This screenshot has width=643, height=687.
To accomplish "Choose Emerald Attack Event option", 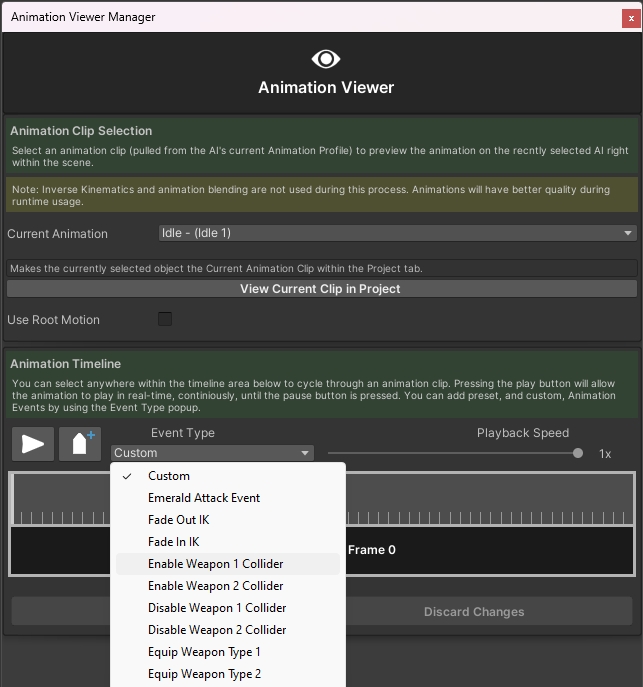I will point(204,498).
